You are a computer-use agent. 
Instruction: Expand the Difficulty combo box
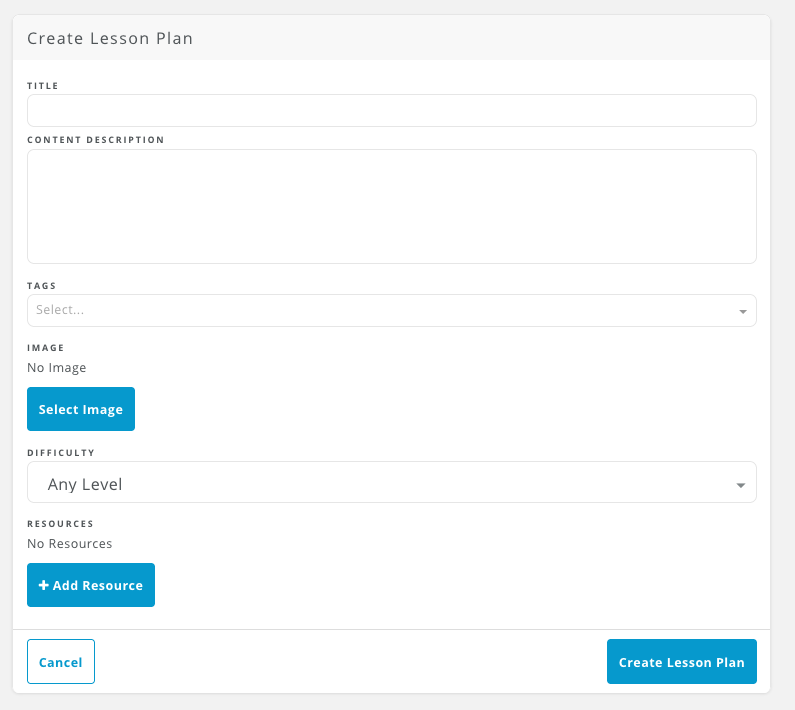coord(391,482)
